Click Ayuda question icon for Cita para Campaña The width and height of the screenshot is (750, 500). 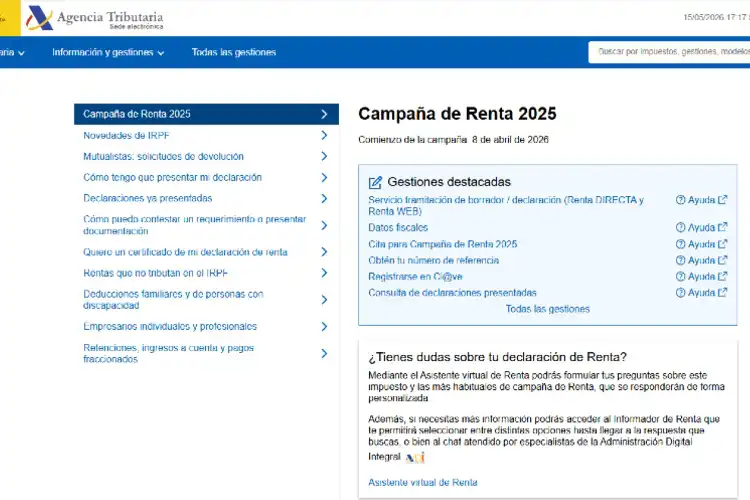681,244
